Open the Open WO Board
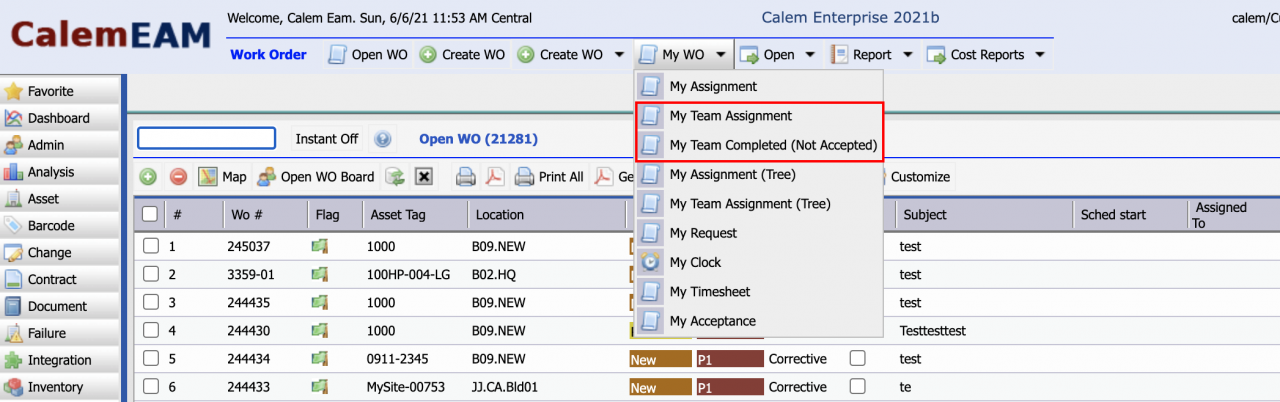 [316, 177]
